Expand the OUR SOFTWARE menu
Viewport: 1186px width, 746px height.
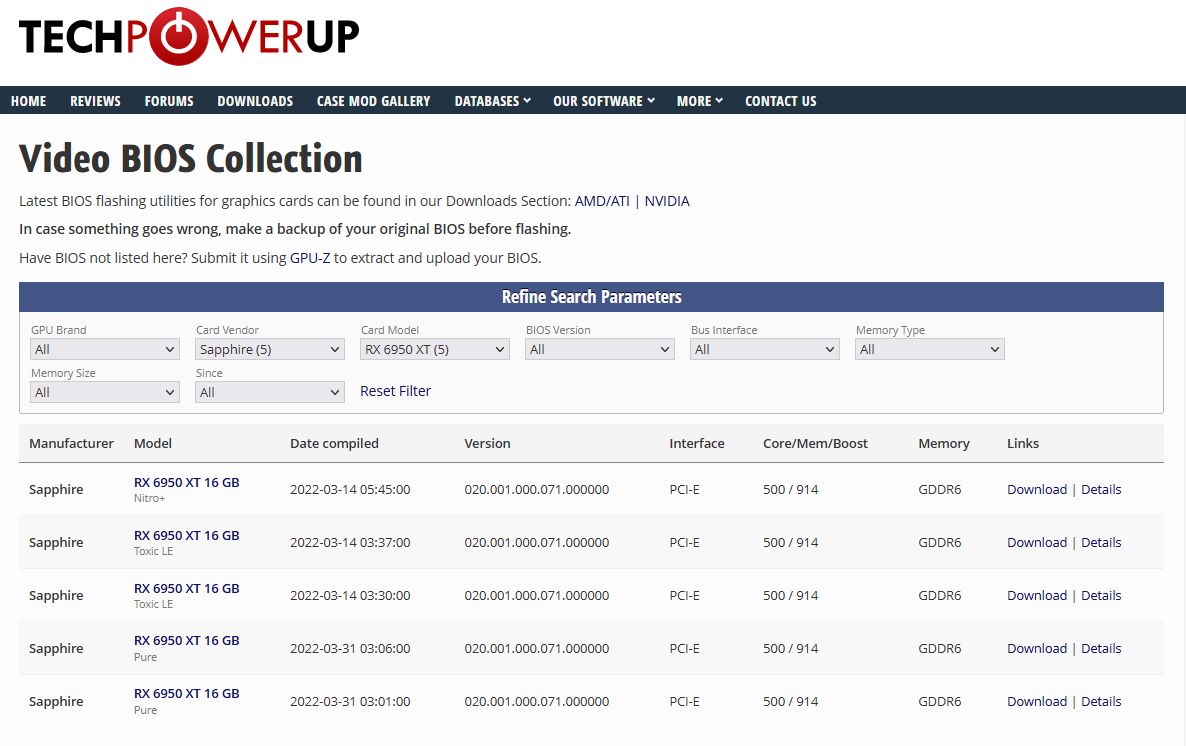pos(604,101)
